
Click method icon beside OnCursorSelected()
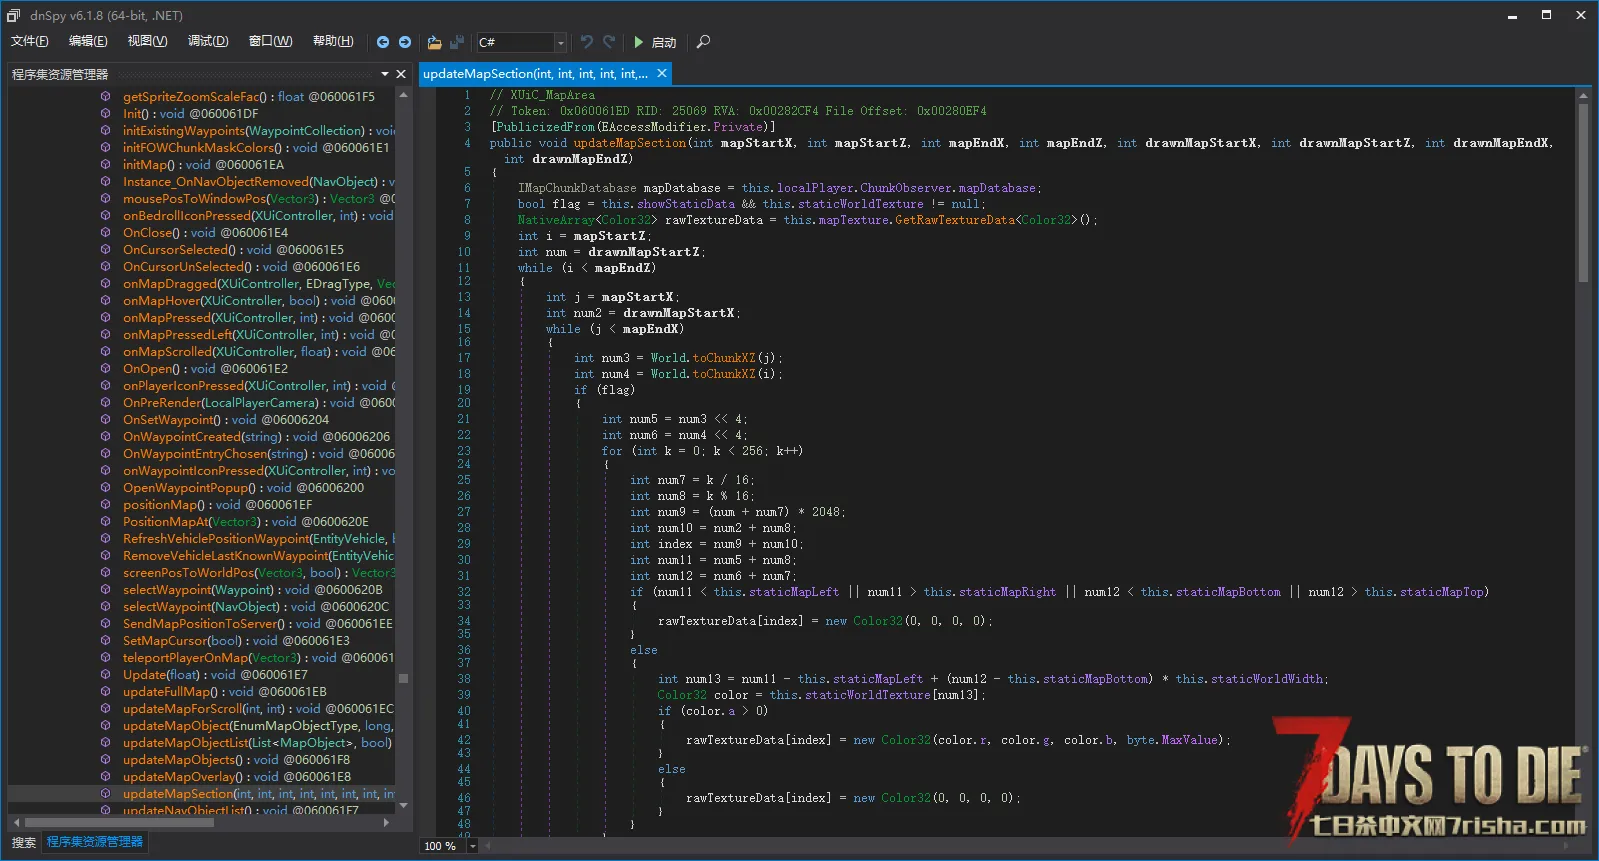click(105, 249)
